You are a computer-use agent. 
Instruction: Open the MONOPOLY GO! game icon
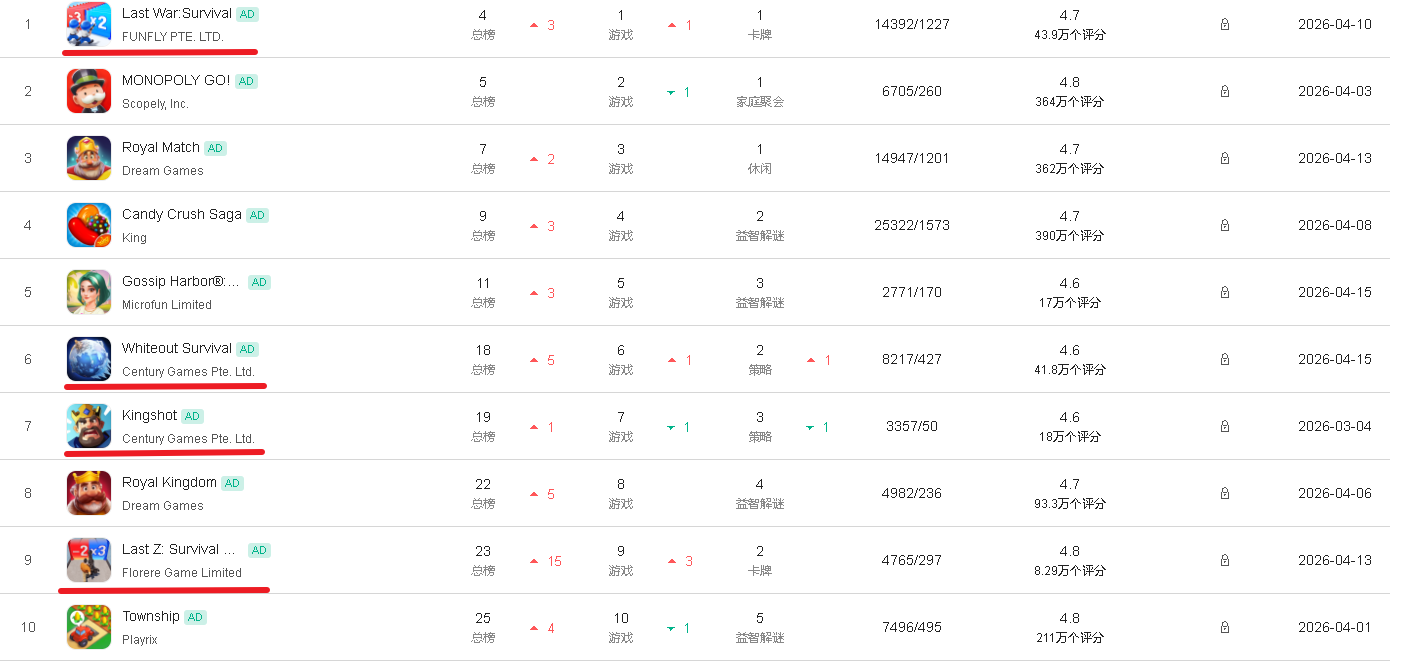point(88,91)
